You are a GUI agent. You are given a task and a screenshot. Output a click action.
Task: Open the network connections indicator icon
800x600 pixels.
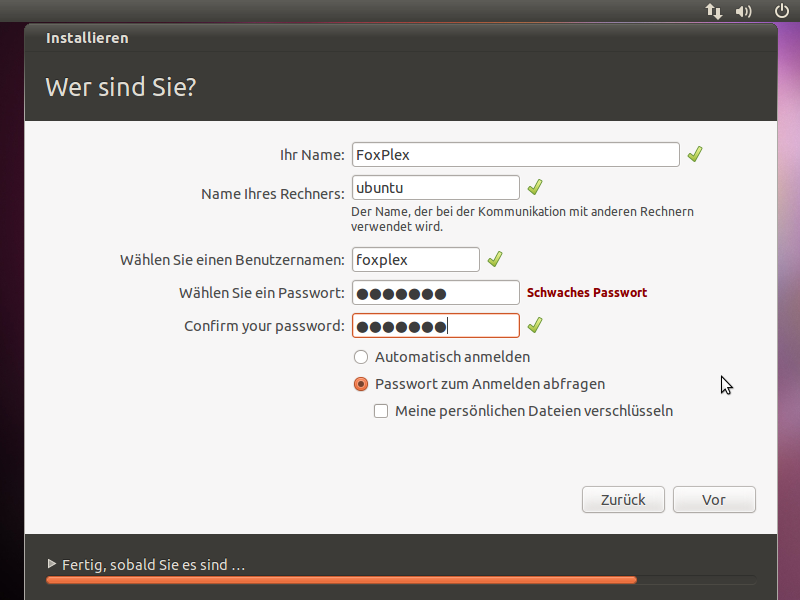pos(714,11)
